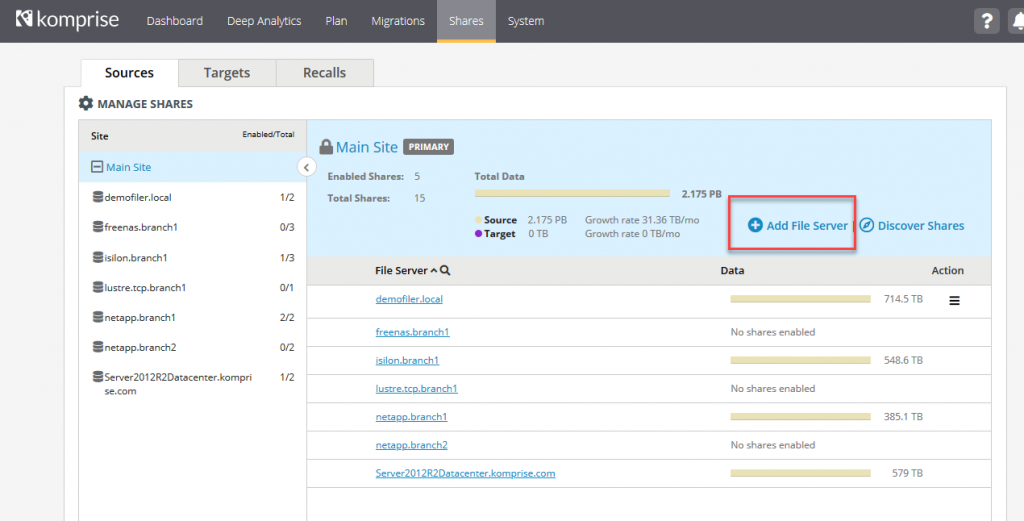The height and width of the screenshot is (521, 1024).
Task: Click the database icon beside netapp.branch1 in site list
Action: [x=98, y=317]
